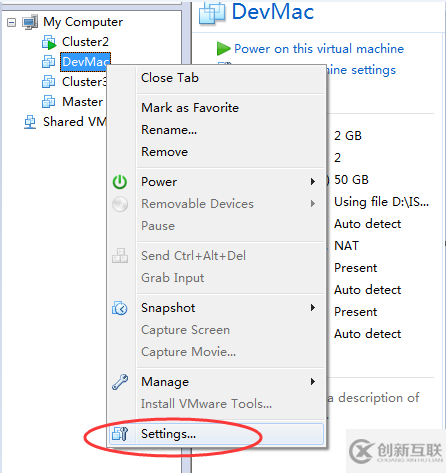
Task: Click the Shared VMs icon
Action: pyautogui.click(x=30, y=122)
